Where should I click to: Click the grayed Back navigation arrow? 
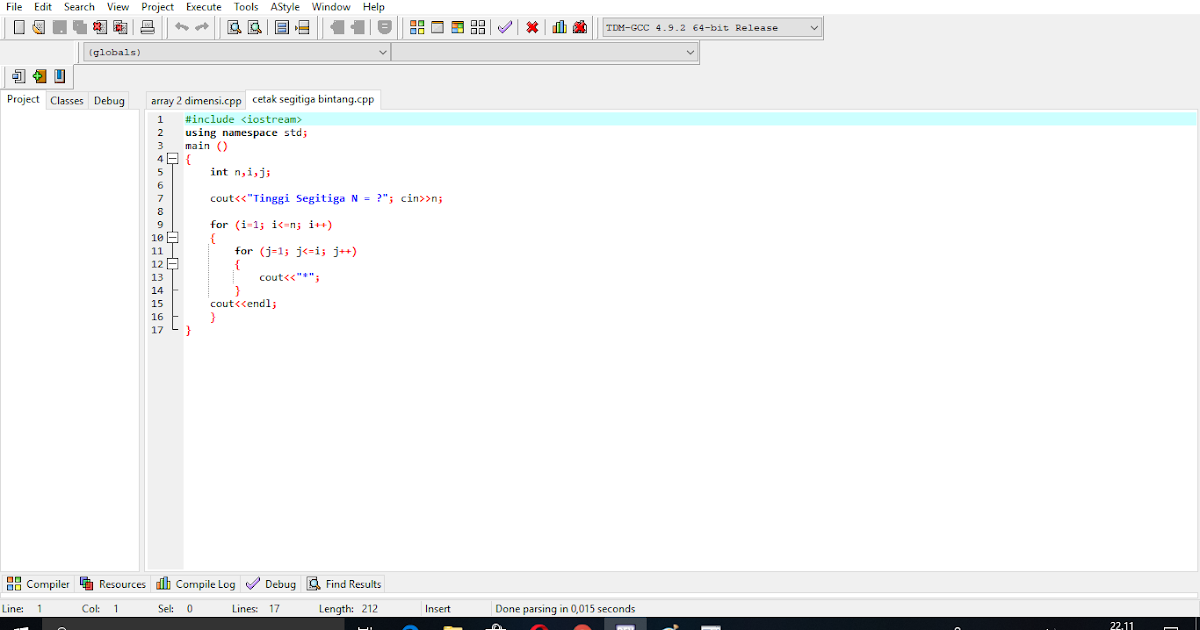337,27
